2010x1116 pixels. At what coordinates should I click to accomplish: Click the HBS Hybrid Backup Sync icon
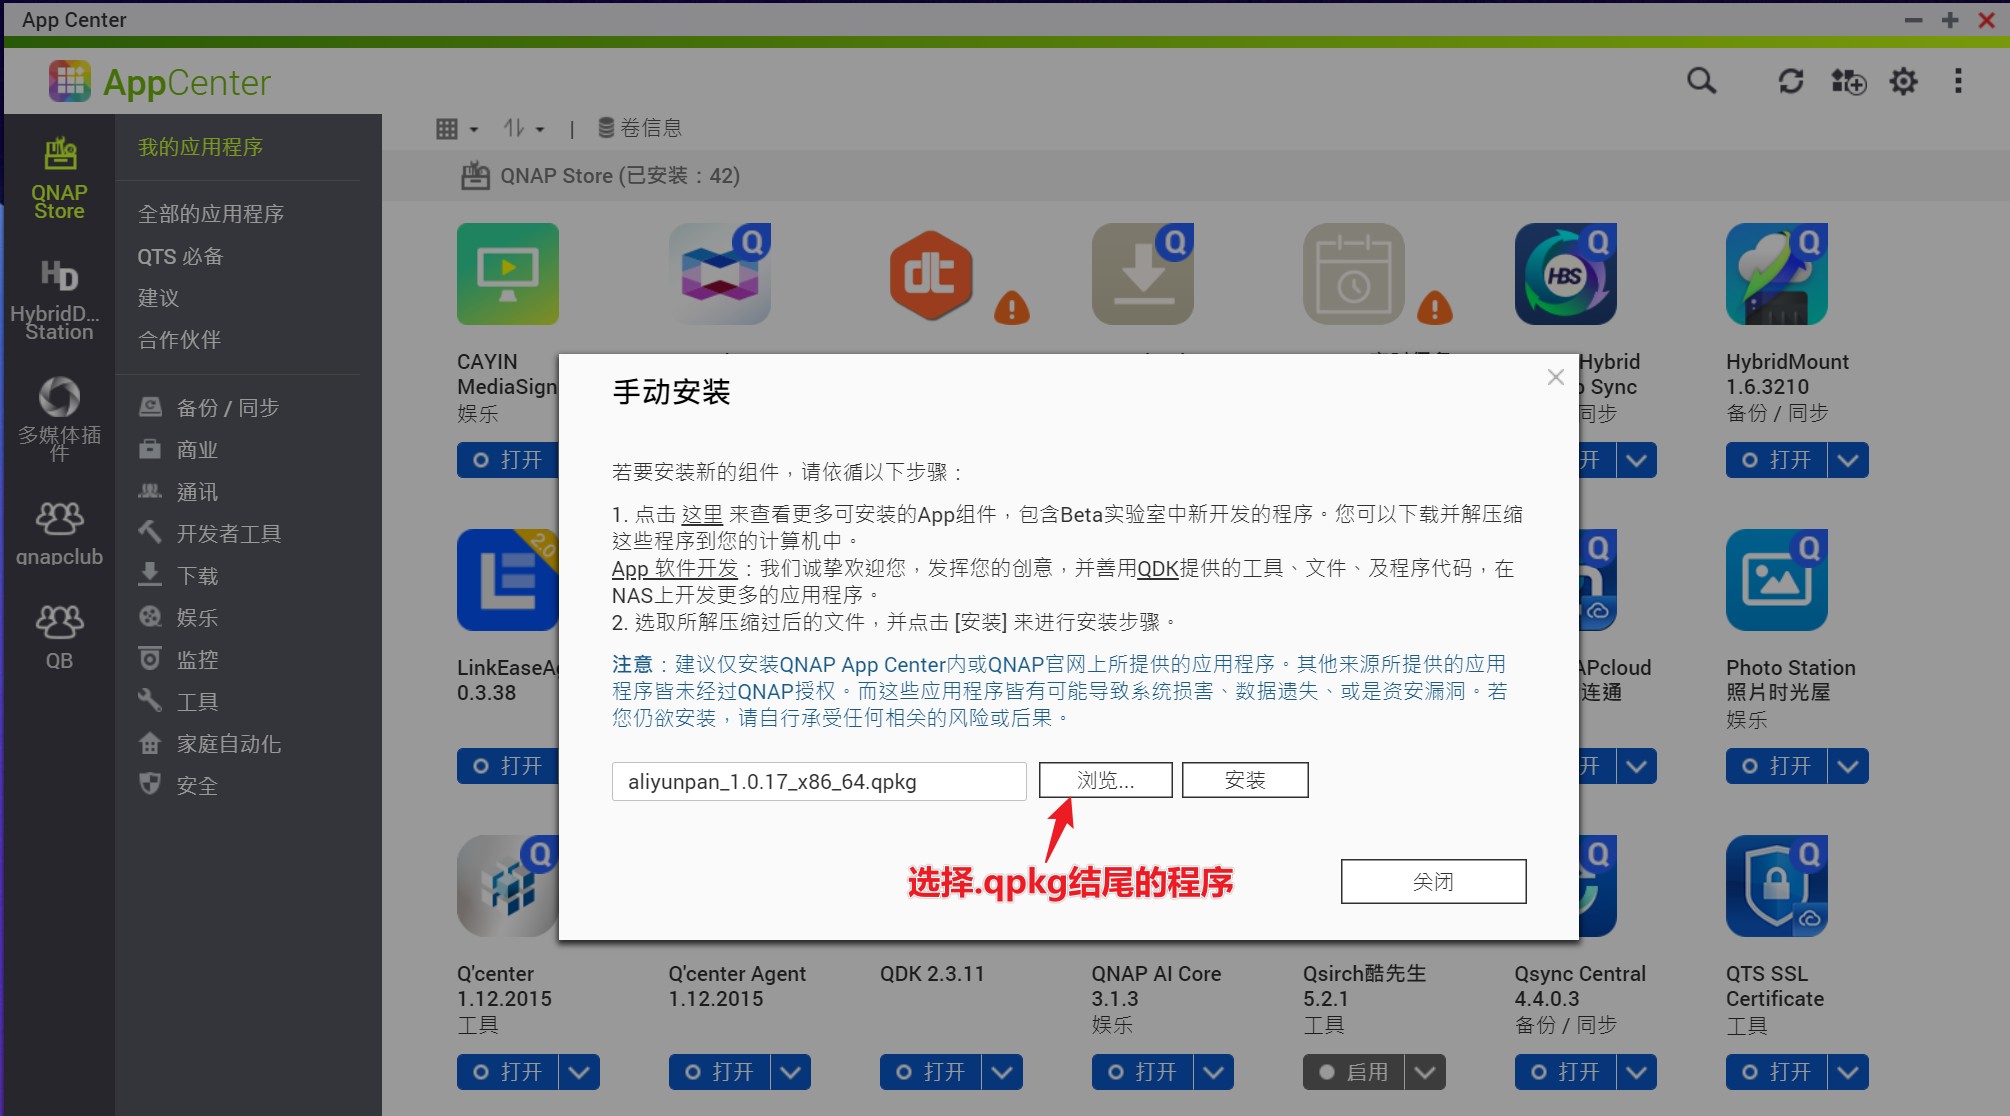tap(1566, 274)
